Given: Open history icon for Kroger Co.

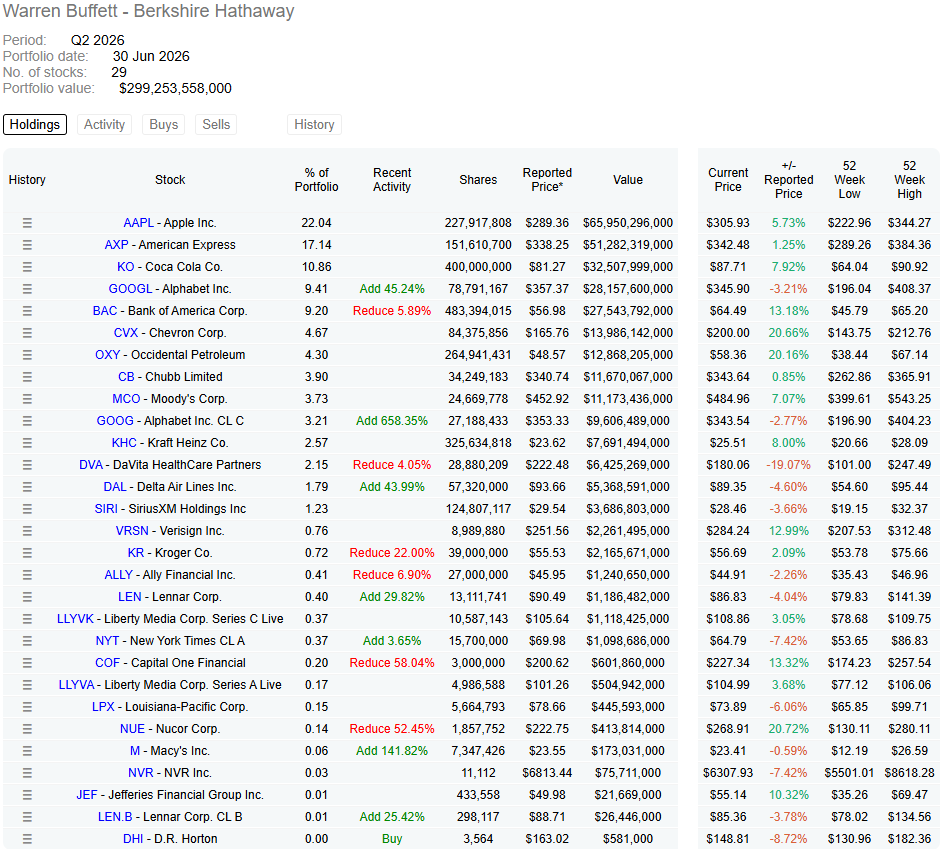Looking at the screenshot, I should click(27, 553).
